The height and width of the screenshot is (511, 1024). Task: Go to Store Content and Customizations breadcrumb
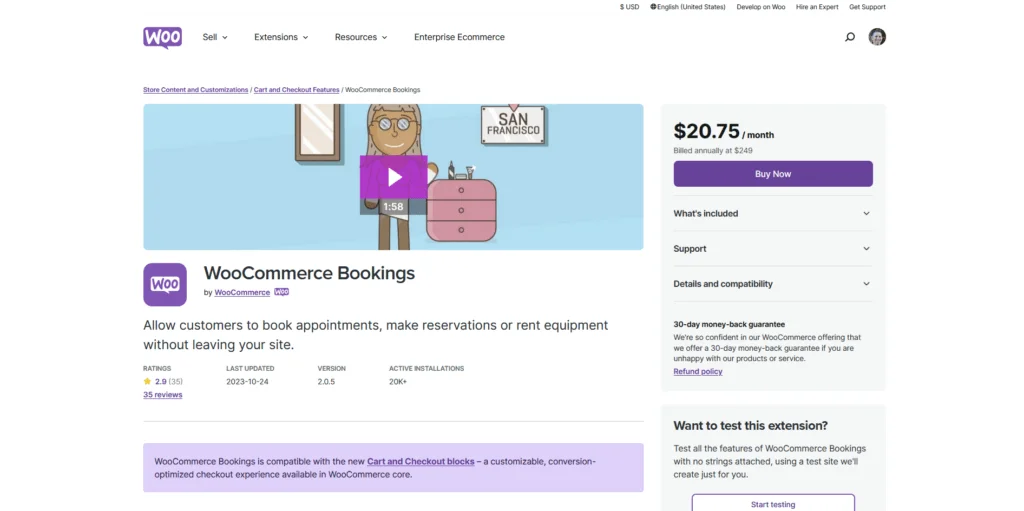[196, 90]
